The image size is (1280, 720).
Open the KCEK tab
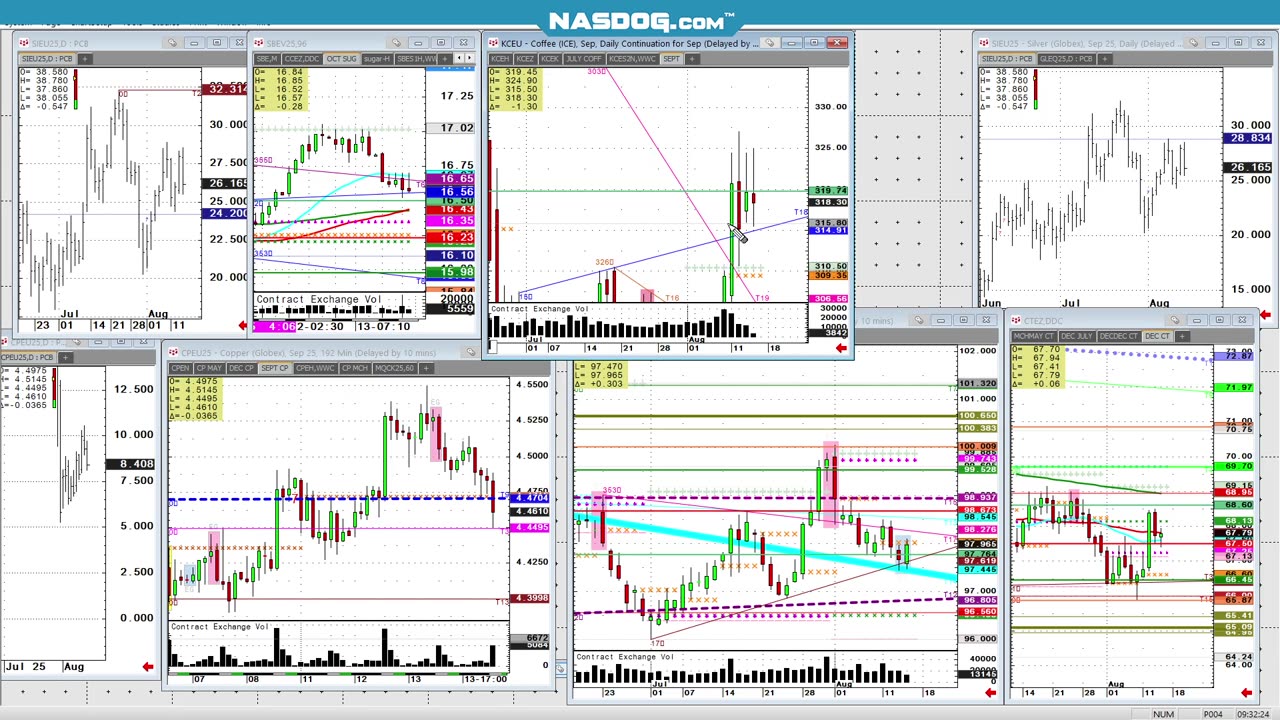(550, 58)
